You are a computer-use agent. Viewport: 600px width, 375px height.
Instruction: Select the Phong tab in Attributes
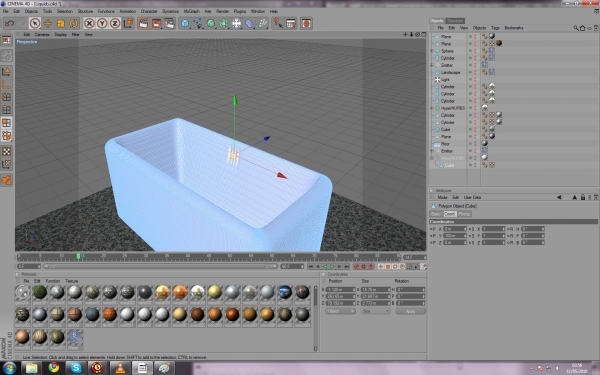[x=464, y=214]
